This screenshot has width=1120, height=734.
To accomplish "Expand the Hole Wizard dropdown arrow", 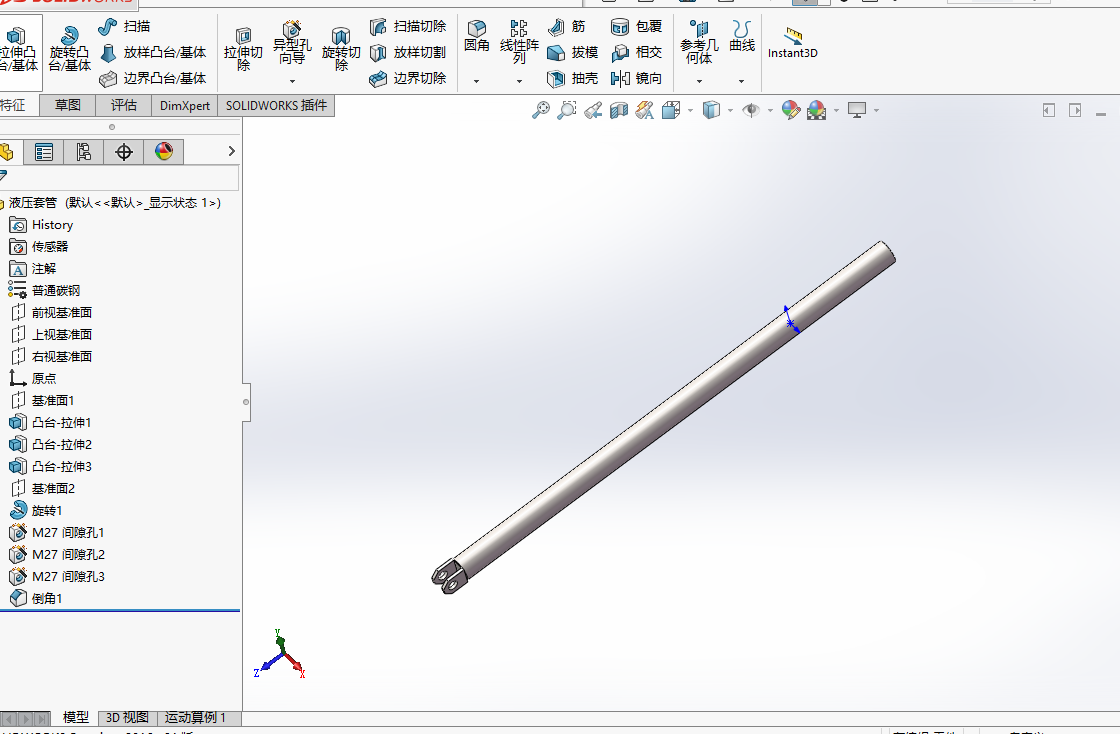I will [292, 81].
